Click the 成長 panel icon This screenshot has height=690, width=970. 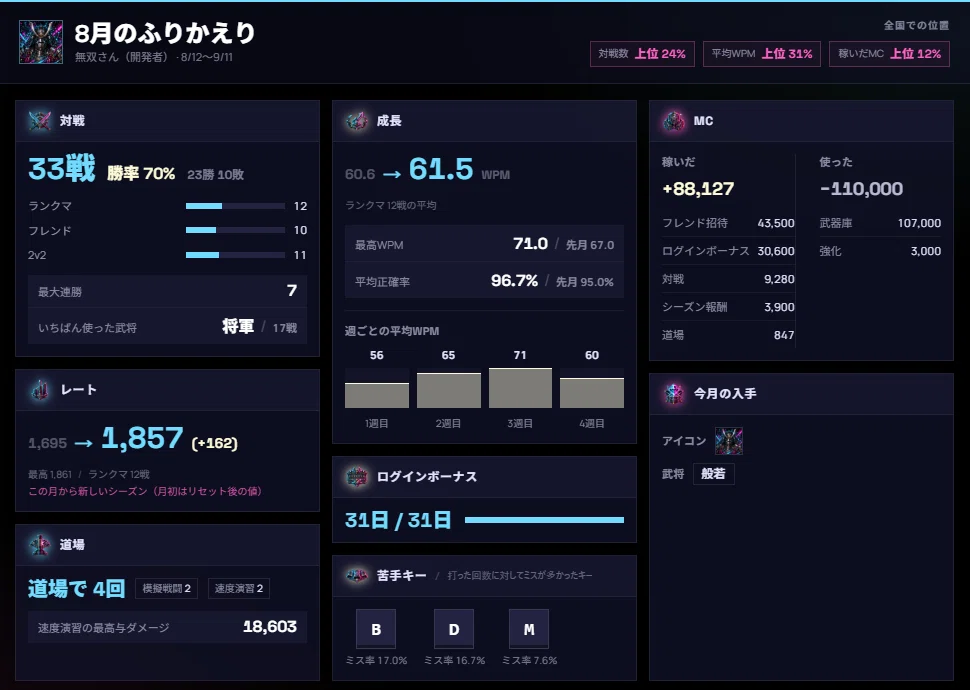356,121
